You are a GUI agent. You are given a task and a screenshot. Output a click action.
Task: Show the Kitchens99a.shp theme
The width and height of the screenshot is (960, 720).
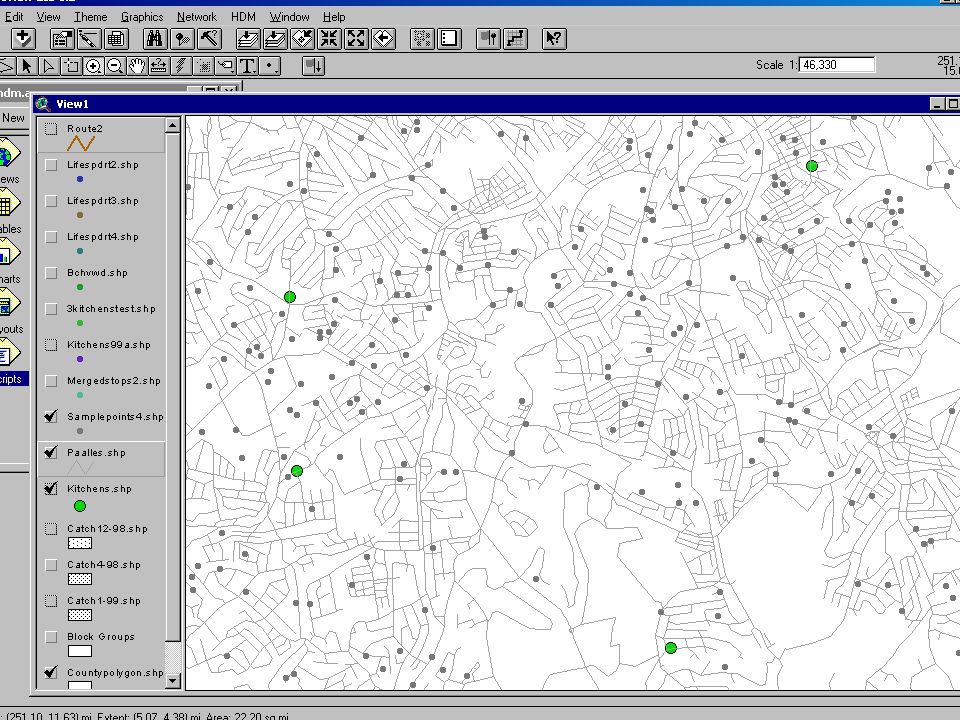51,345
